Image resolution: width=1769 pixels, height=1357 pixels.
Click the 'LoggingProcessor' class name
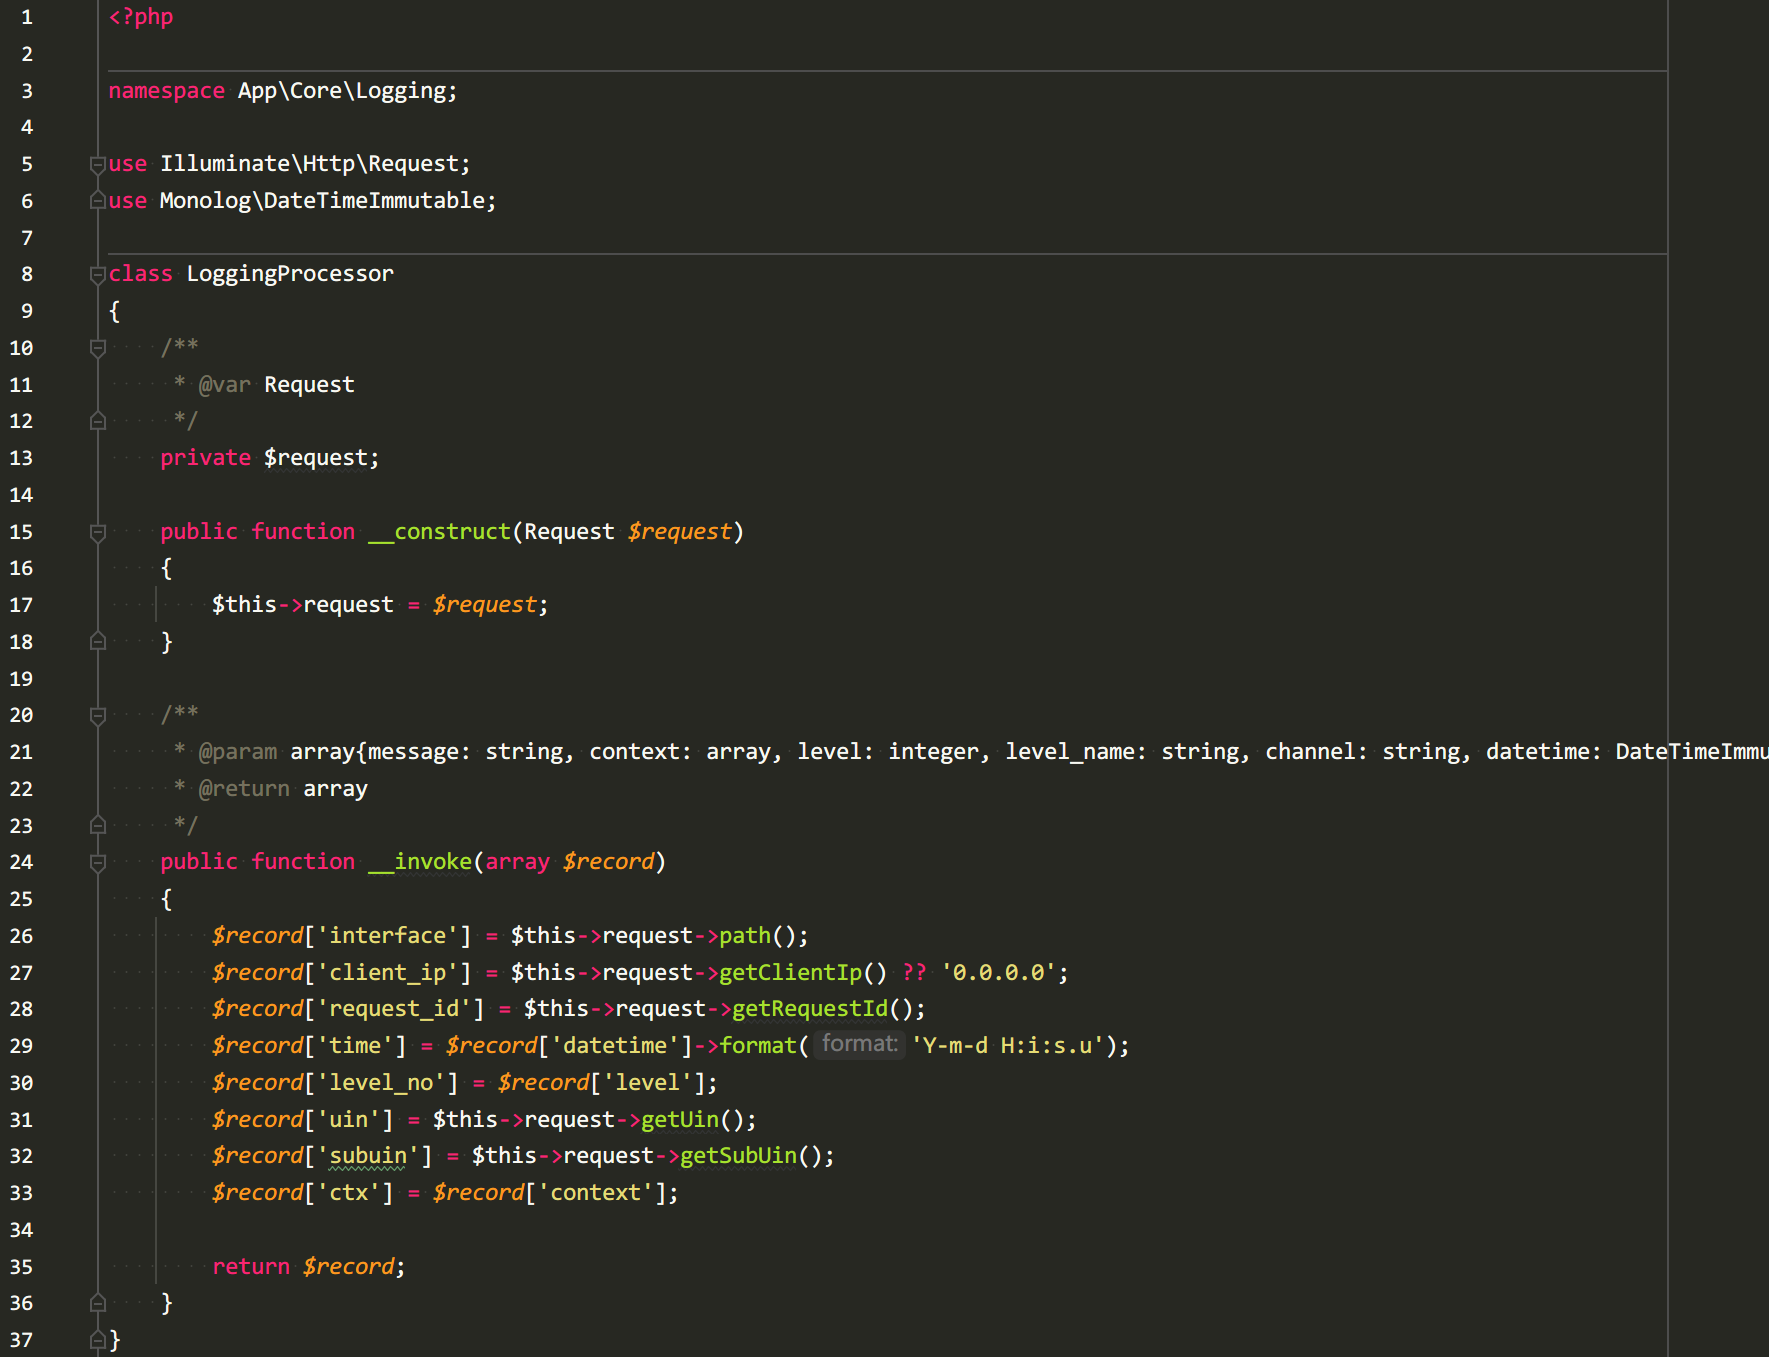(290, 274)
